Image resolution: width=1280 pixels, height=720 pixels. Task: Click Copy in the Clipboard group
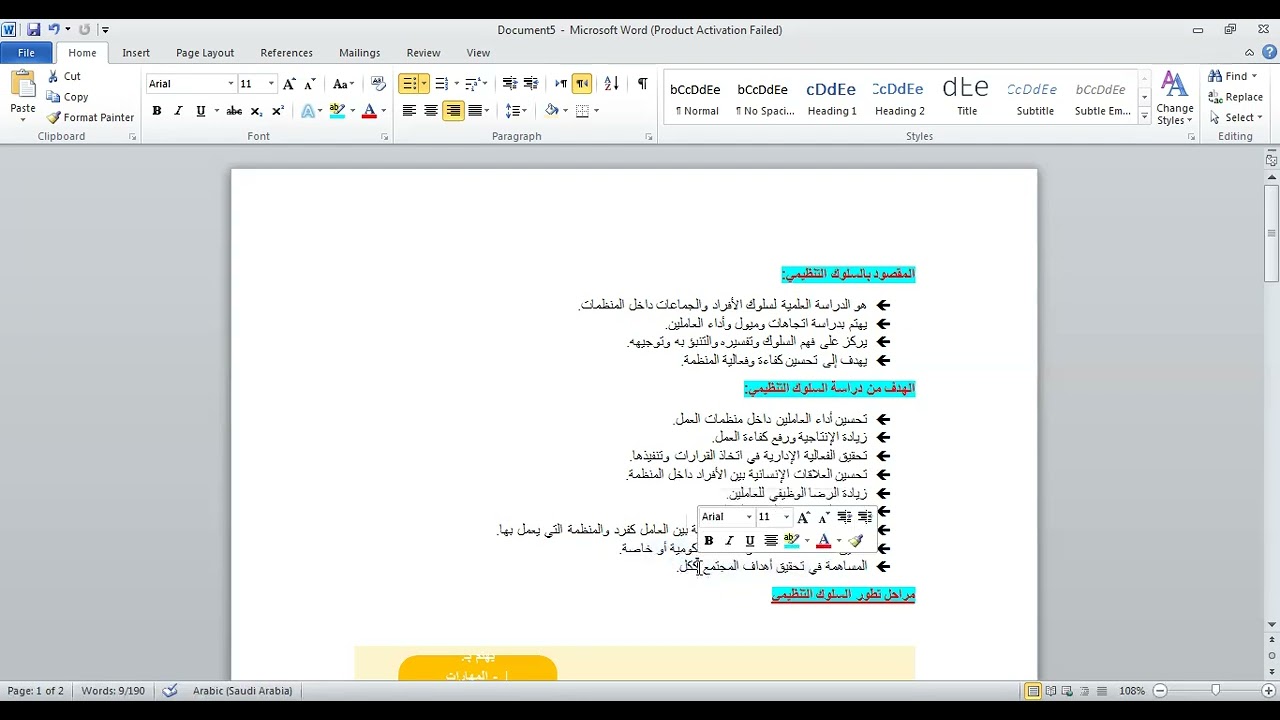coord(66,97)
